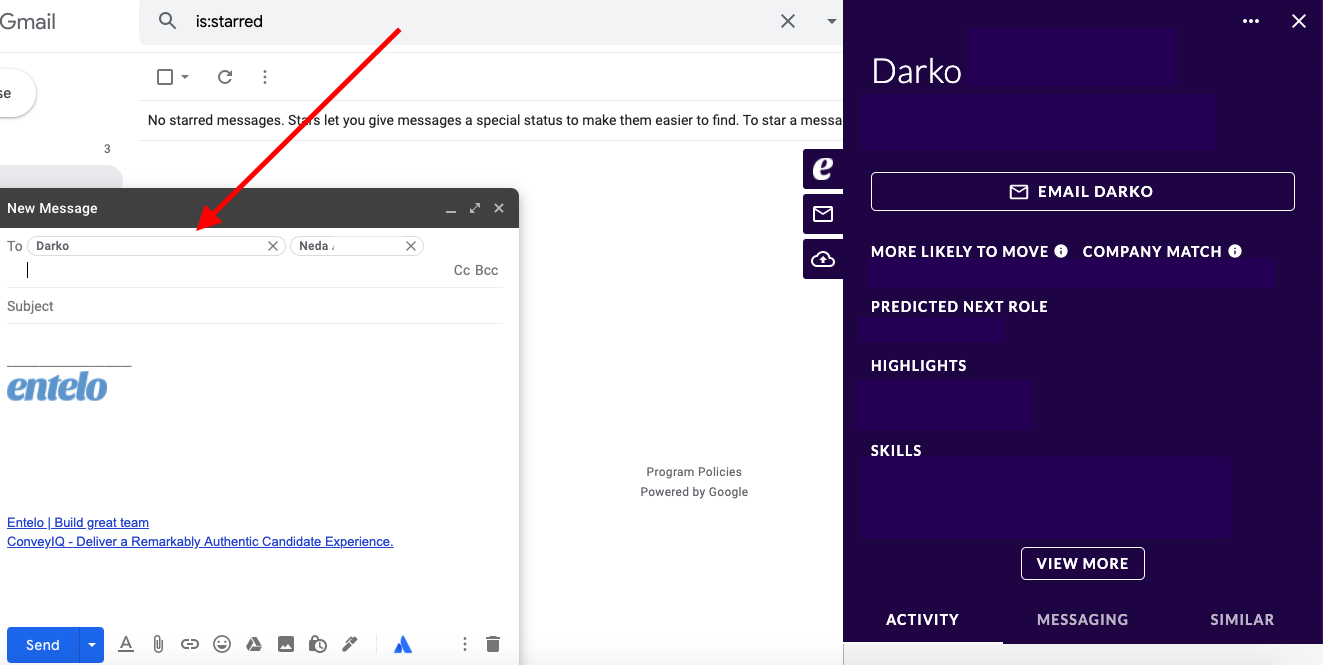
Task: Show the More Likely To Move info
Action: [1061, 251]
